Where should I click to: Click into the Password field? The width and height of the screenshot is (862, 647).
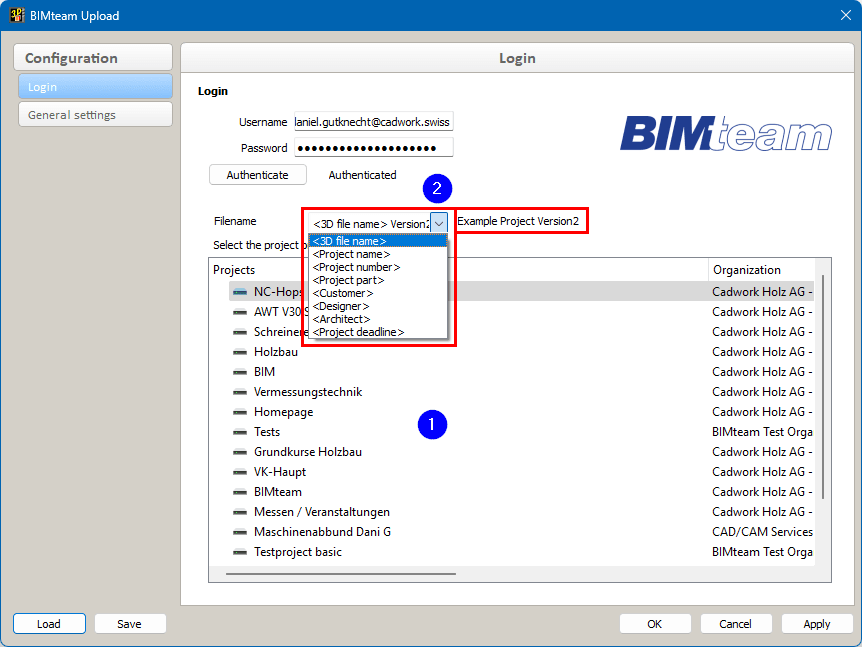point(373,148)
